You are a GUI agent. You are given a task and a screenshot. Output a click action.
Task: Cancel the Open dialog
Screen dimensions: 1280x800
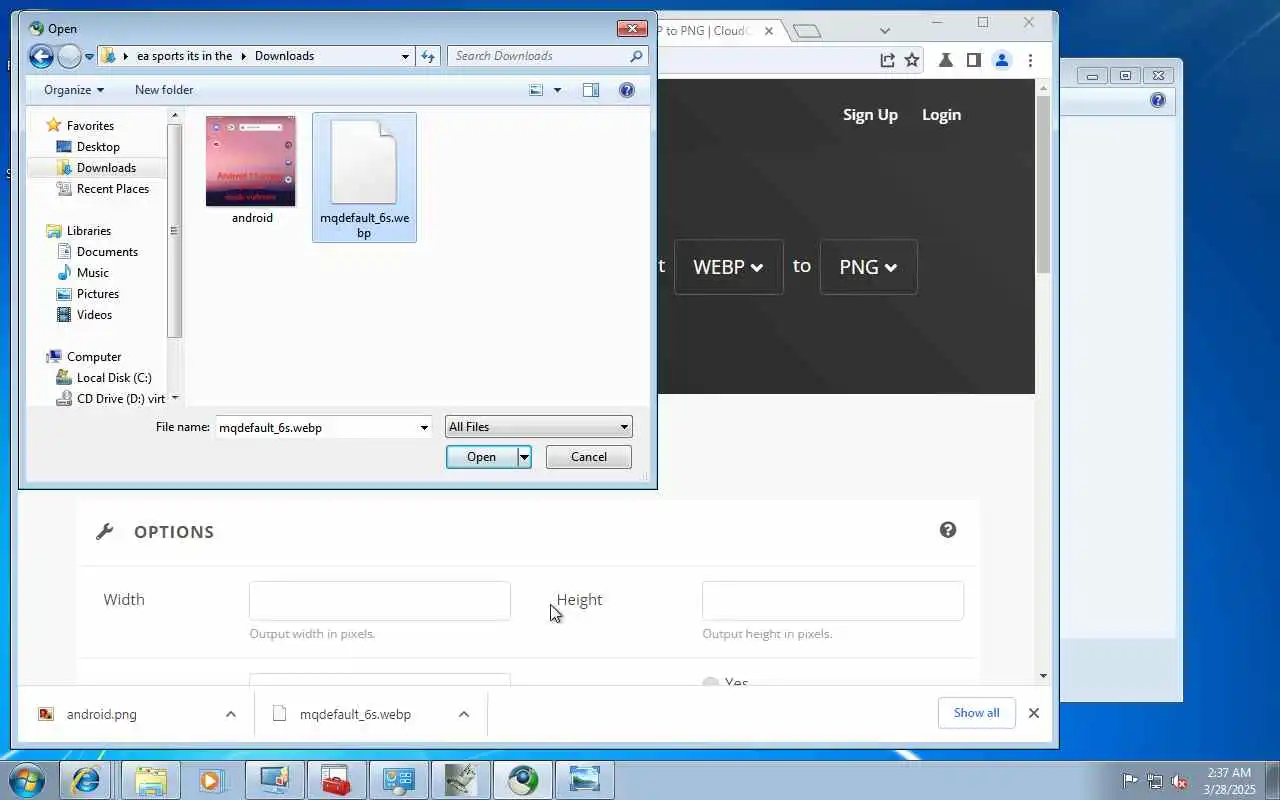(x=589, y=457)
